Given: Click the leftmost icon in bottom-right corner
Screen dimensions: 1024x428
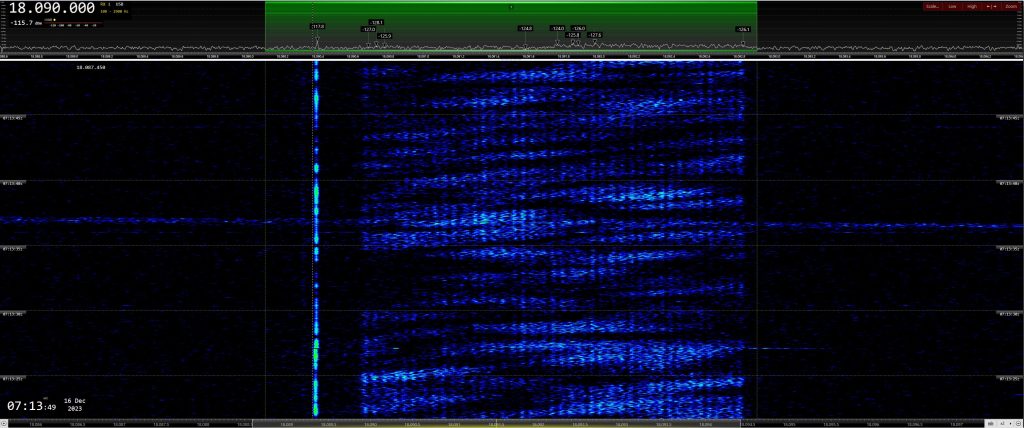Looking at the screenshot, I should tap(990, 423).
